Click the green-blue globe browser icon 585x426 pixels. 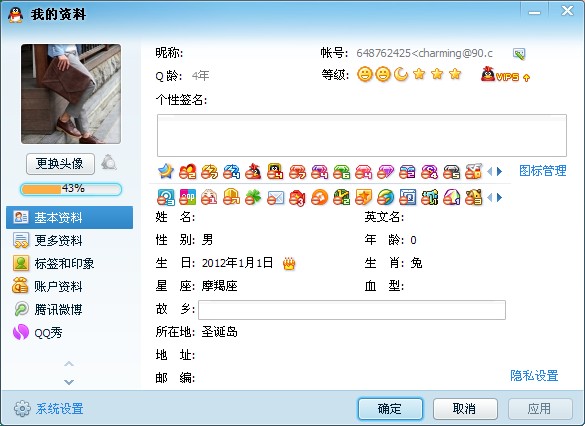385,197
